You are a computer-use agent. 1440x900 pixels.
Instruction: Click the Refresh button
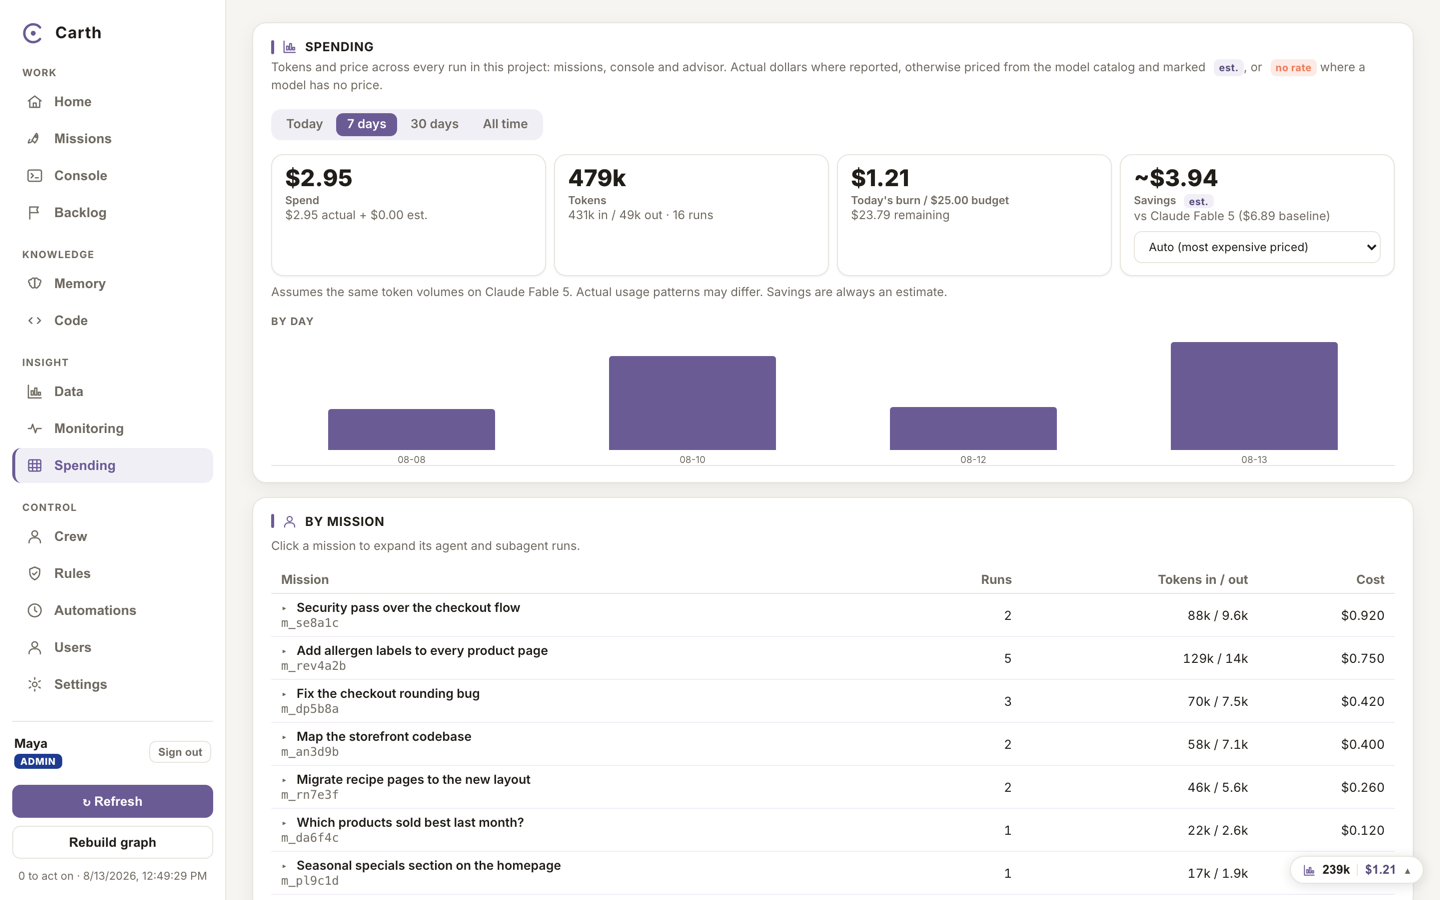pyautogui.click(x=112, y=801)
